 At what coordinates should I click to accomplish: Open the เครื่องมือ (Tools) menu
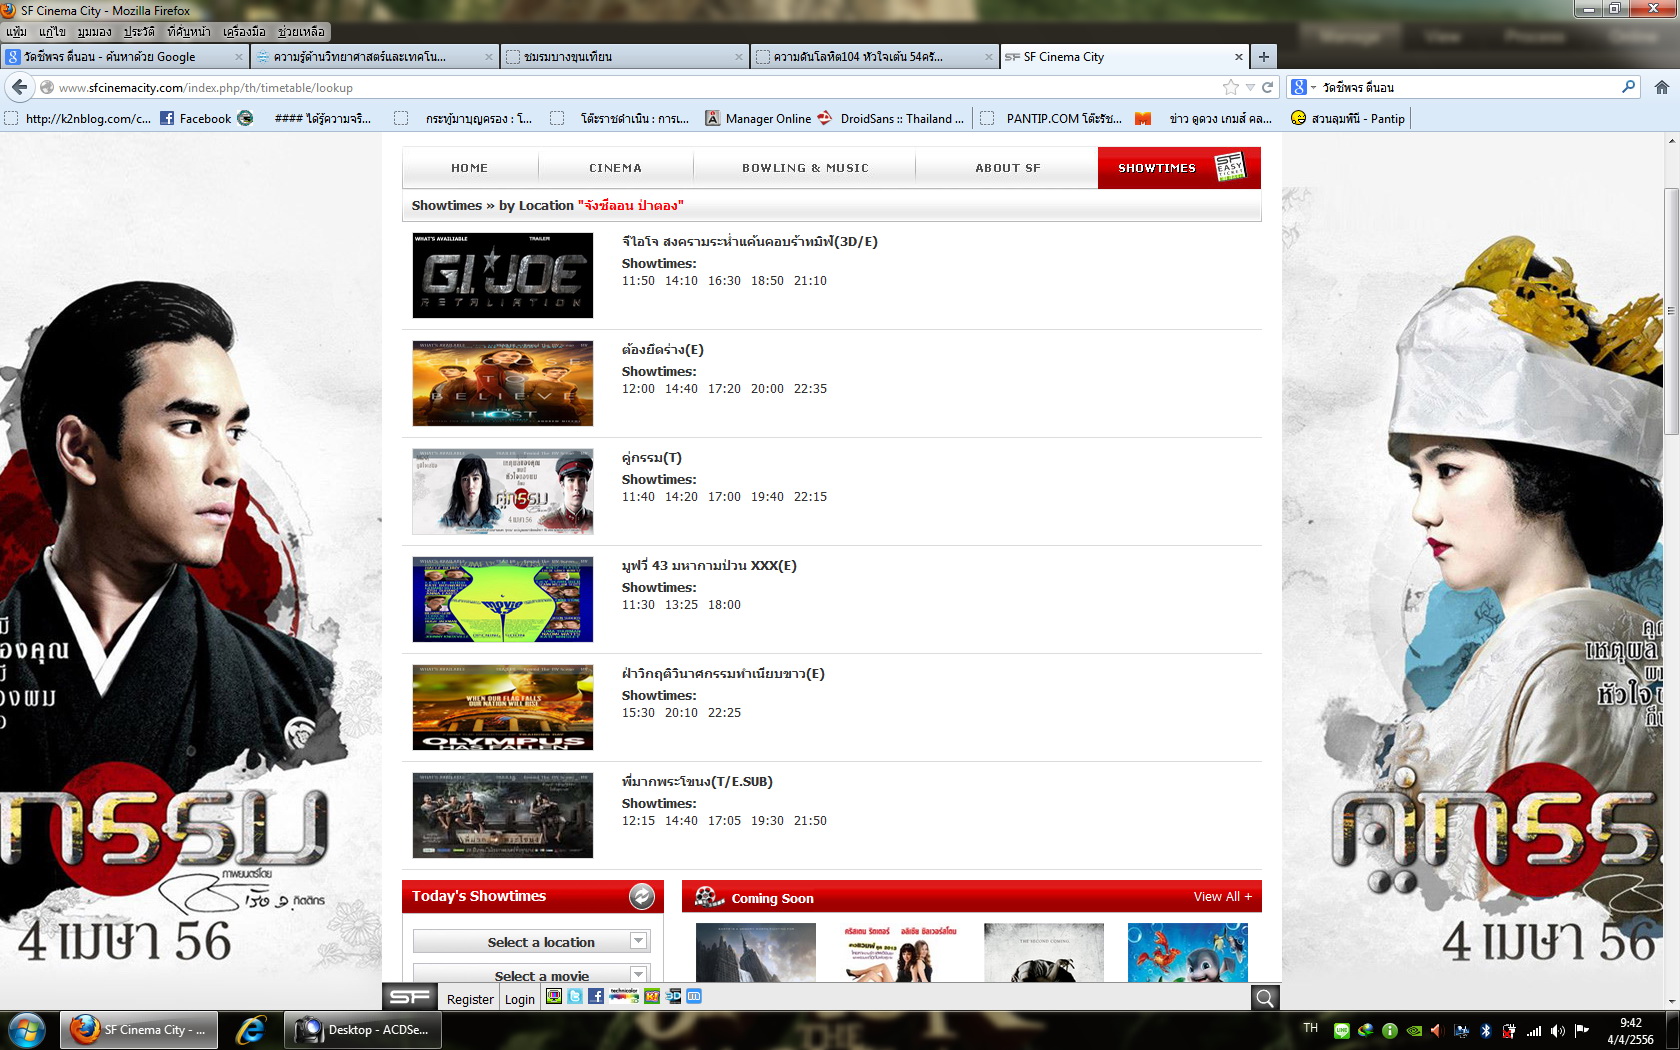click(244, 32)
